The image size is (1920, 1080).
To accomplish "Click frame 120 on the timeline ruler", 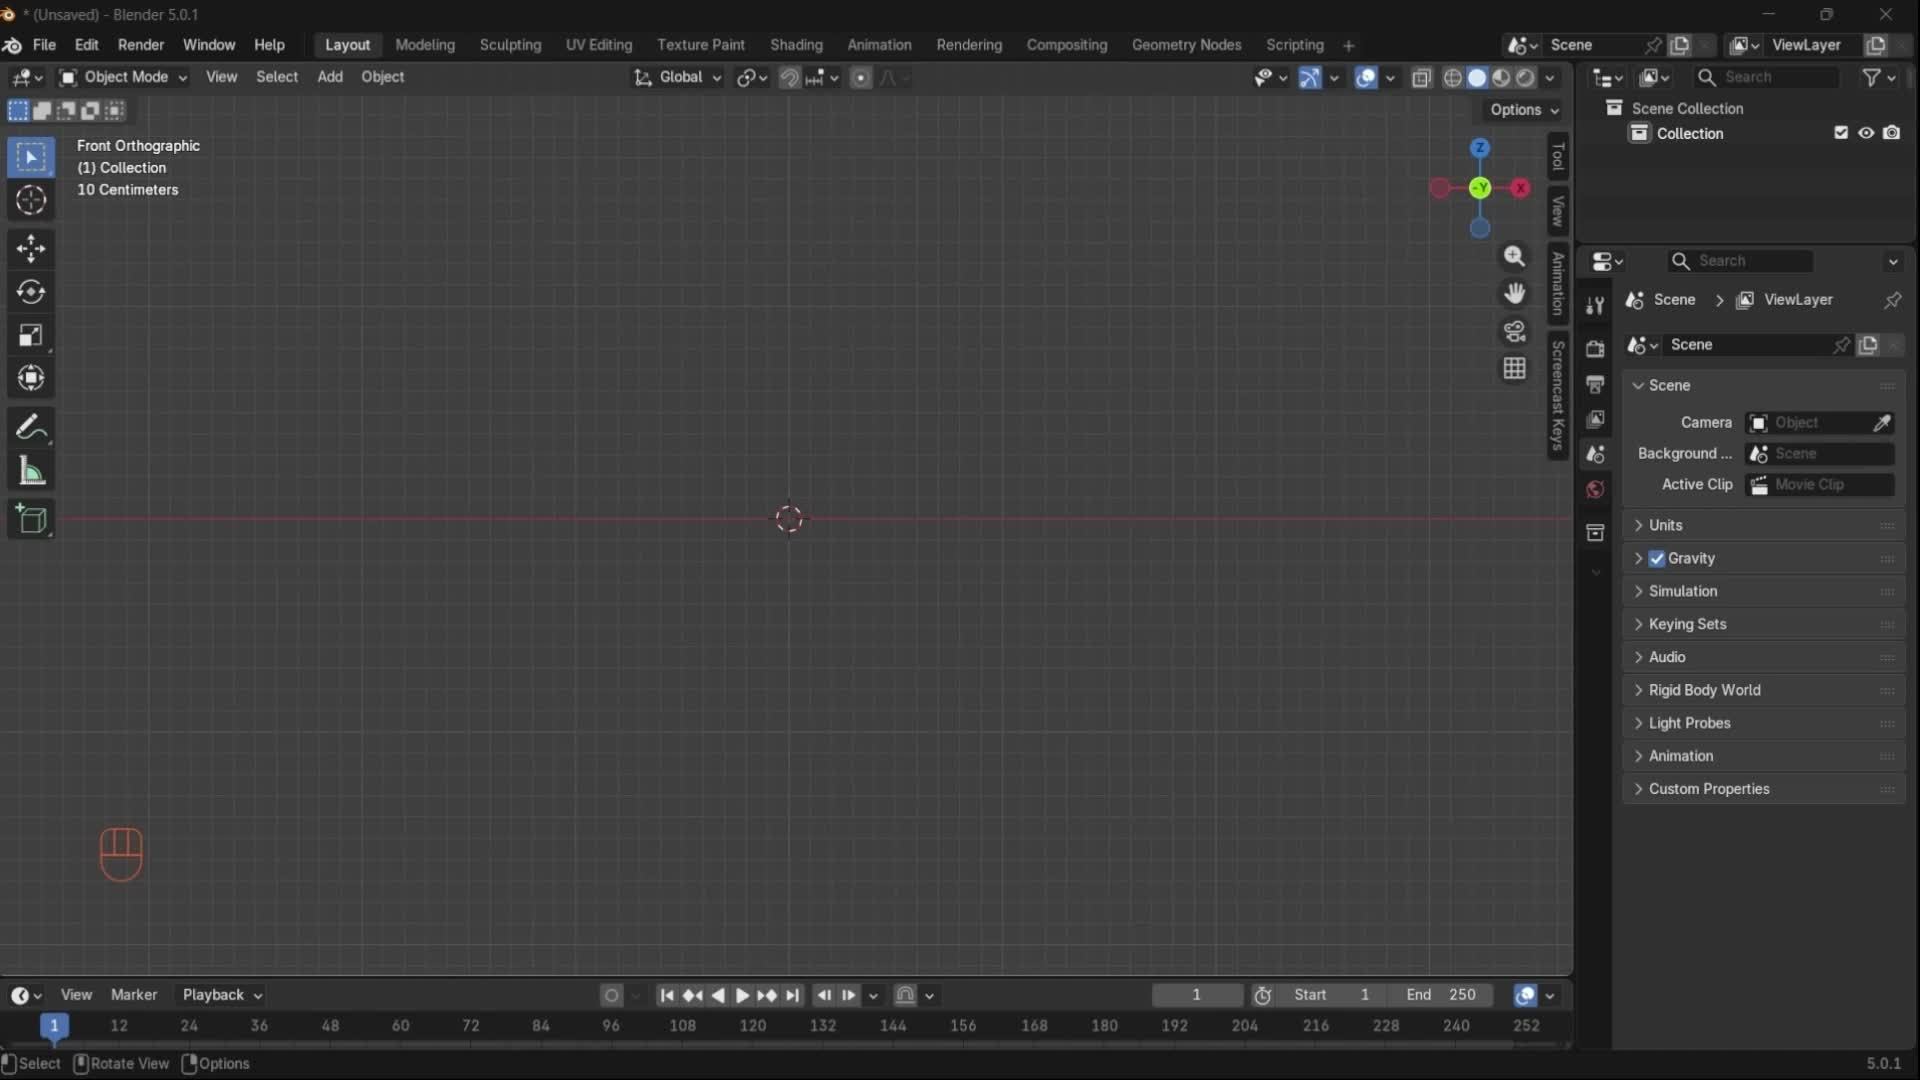I will pyautogui.click(x=752, y=1026).
